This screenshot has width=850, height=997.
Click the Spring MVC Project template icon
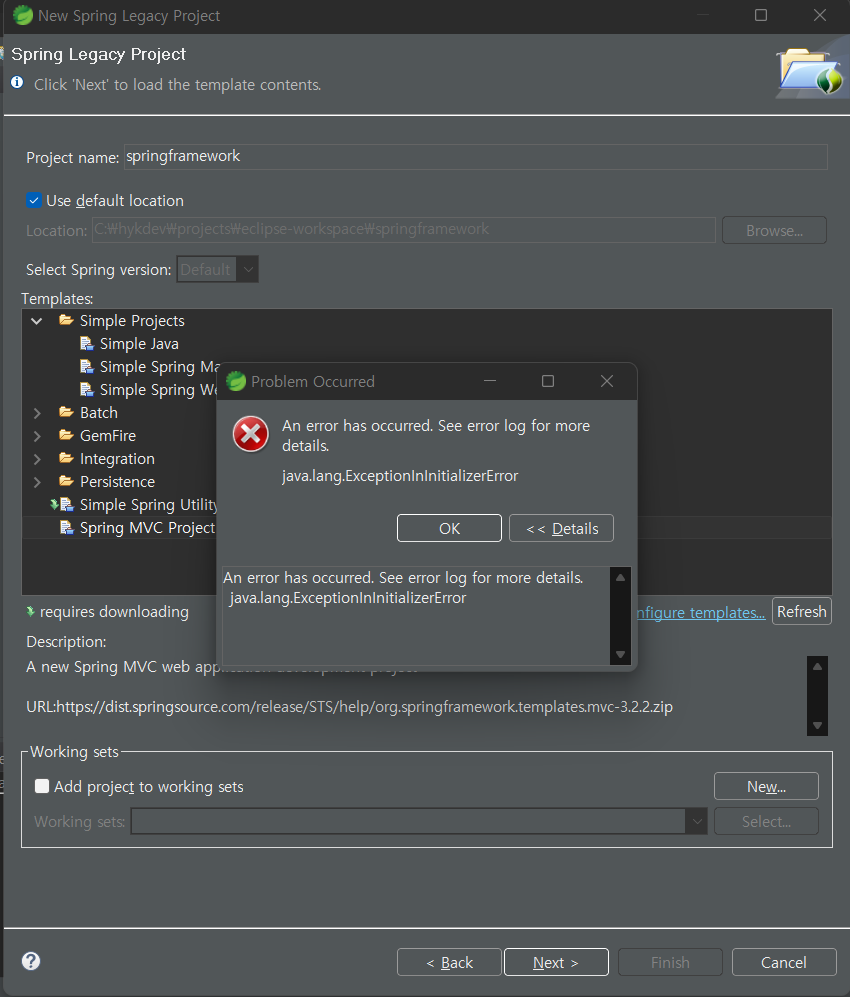(x=66, y=527)
